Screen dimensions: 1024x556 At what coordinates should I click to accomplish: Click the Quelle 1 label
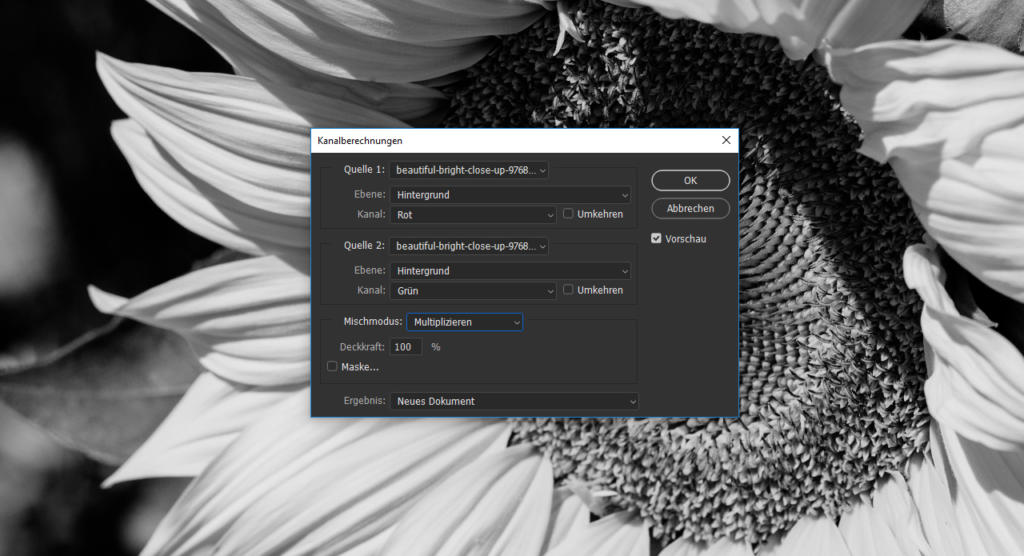point(364,170)
